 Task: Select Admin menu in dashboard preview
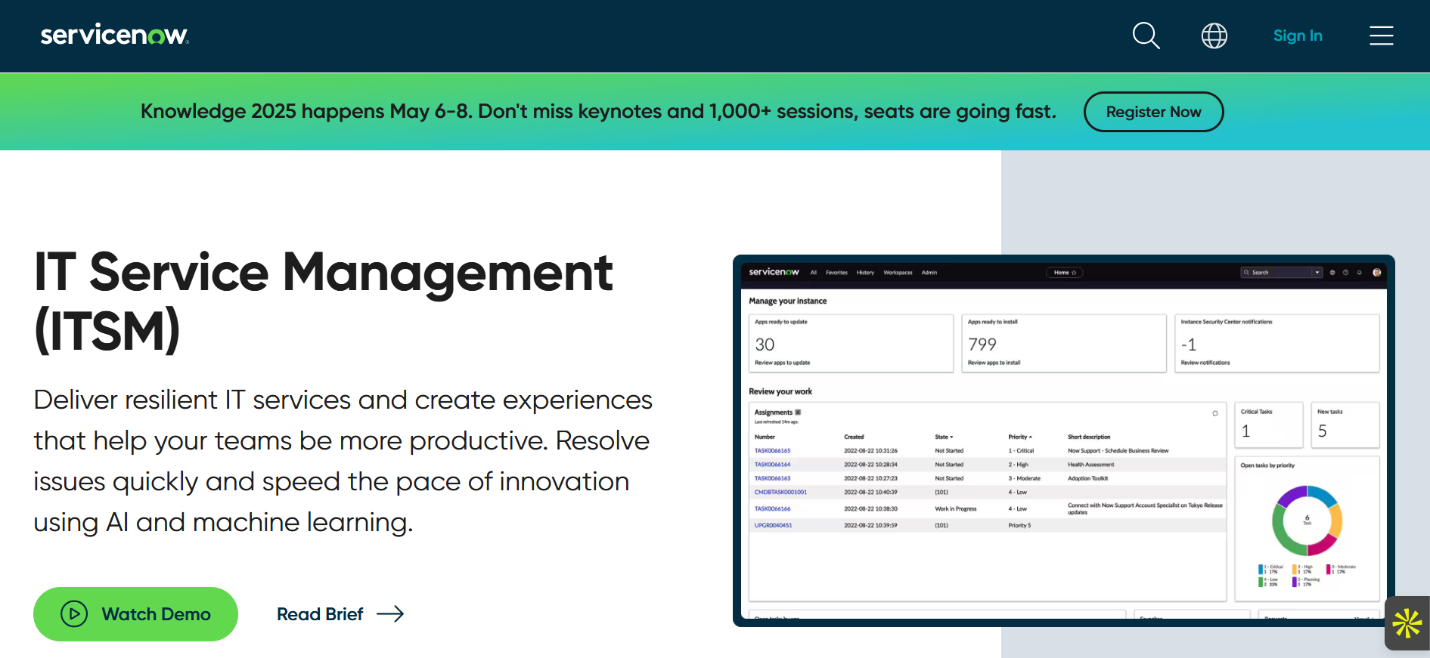pos(929,272)
